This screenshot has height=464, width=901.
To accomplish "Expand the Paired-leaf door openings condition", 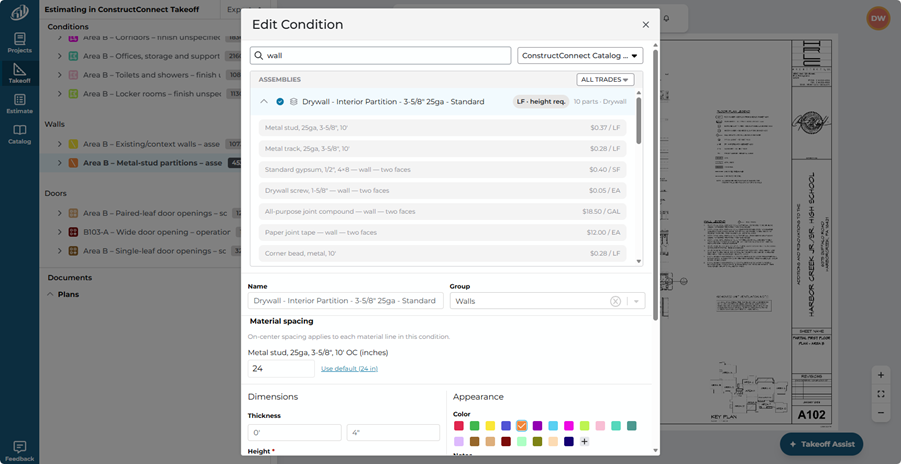I will [x=60, y=213].
